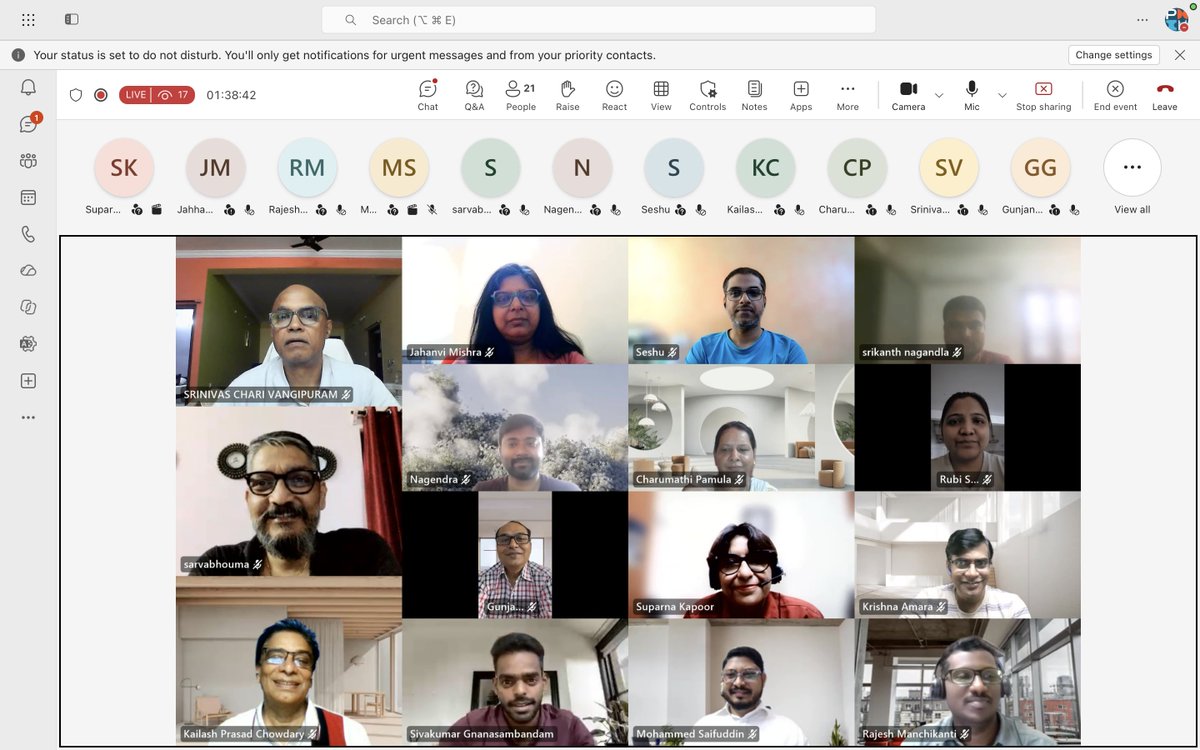Expand camera options dropdown arrow
This screenshot has width=1200, height=750.
[x=939, y=95]
